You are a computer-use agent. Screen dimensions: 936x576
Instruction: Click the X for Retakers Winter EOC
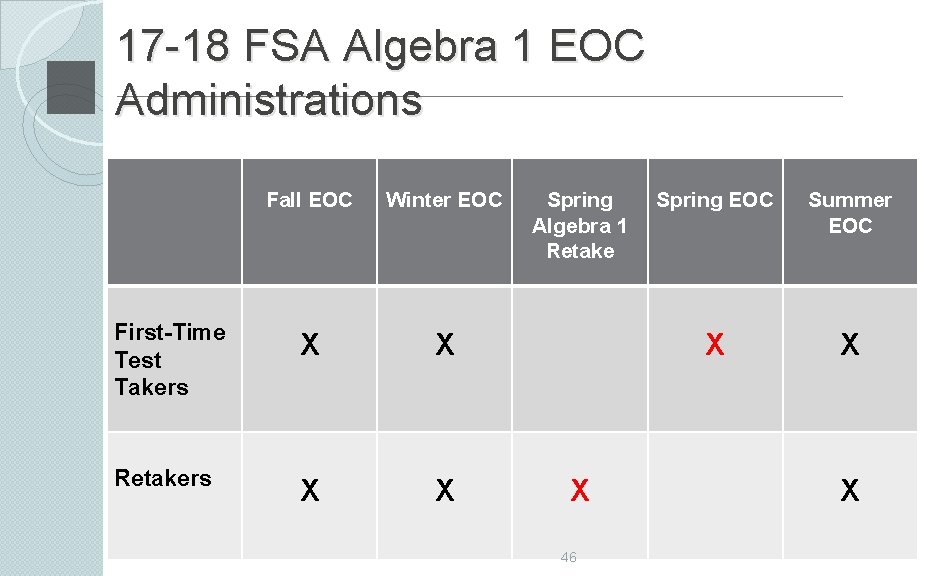[x=445, y=491]
